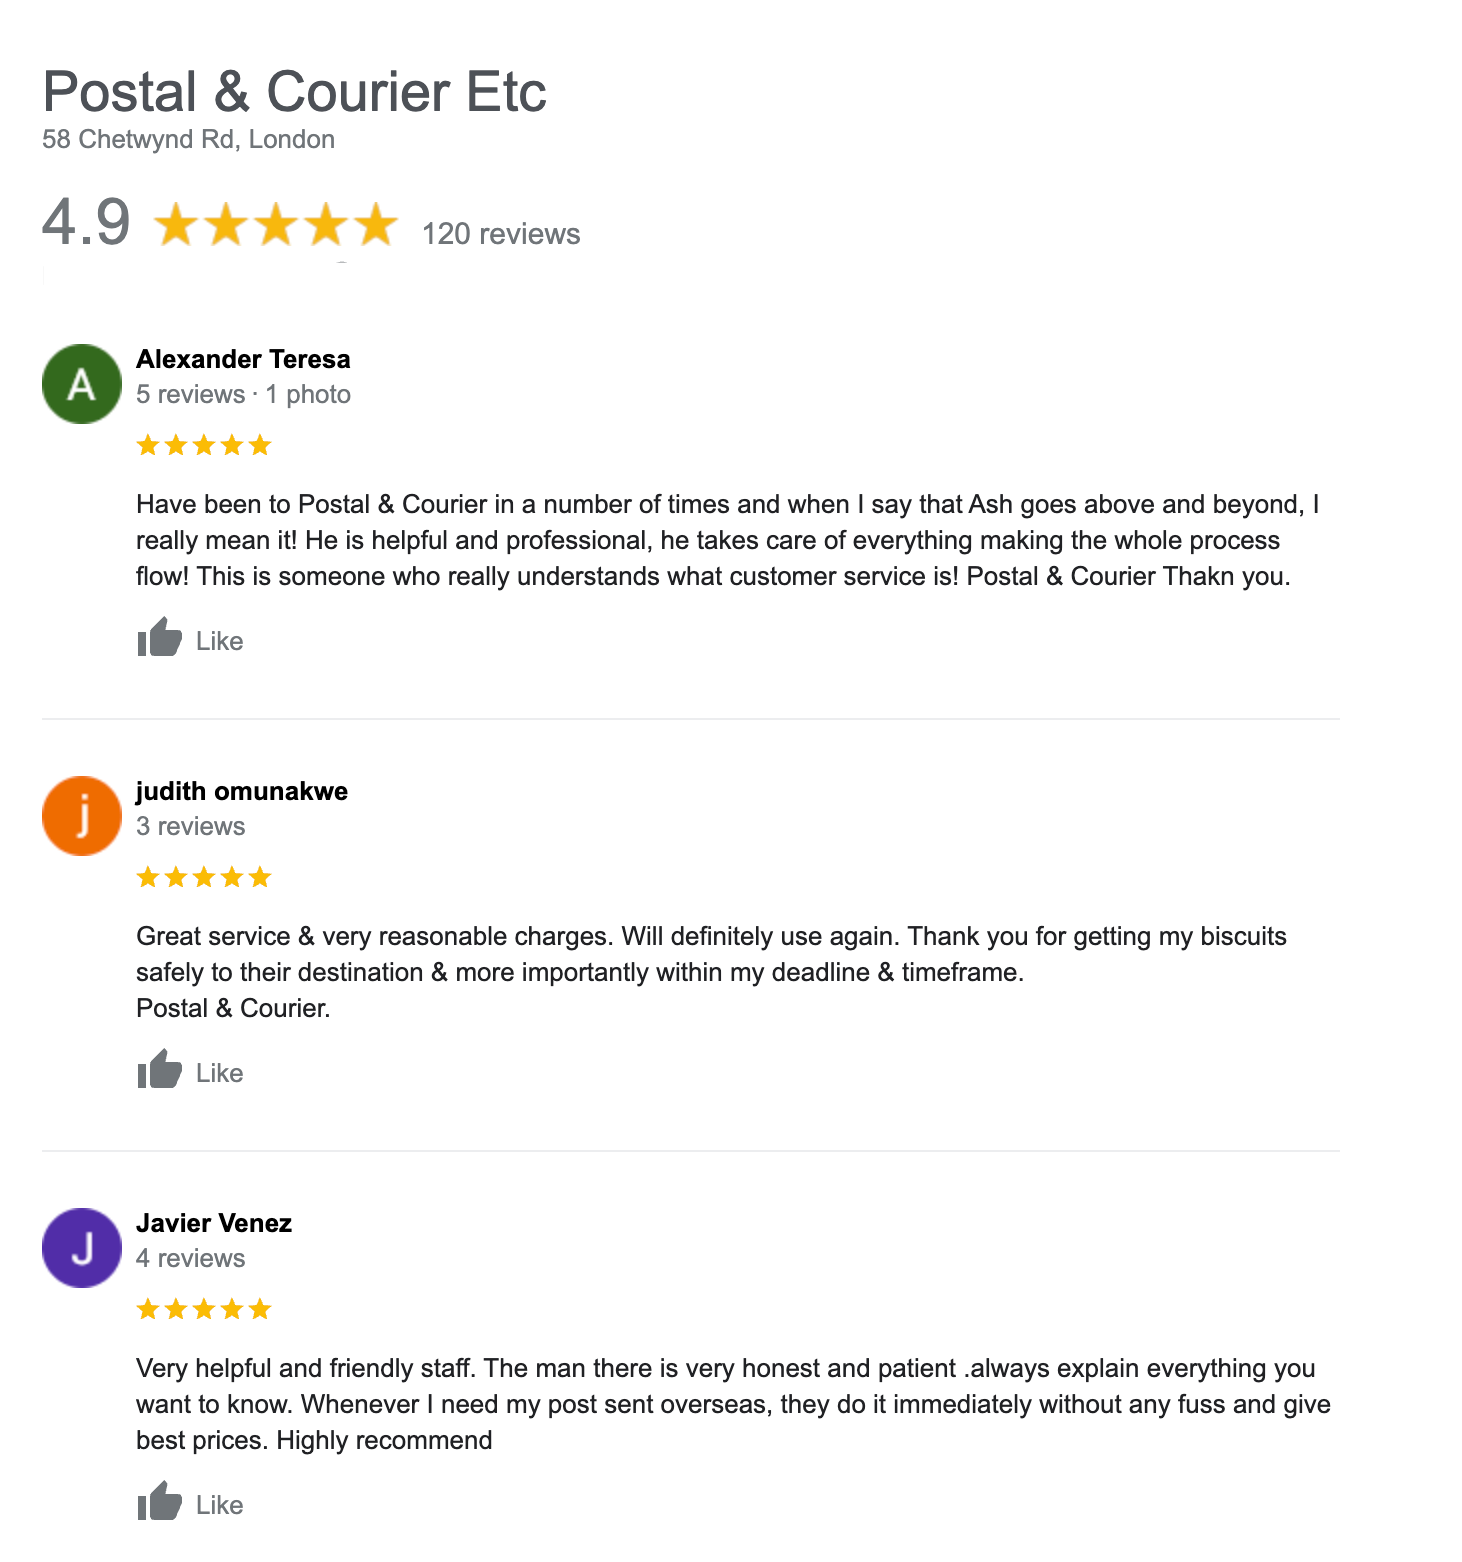Click the middle star of the header star row

coord(277,224)
